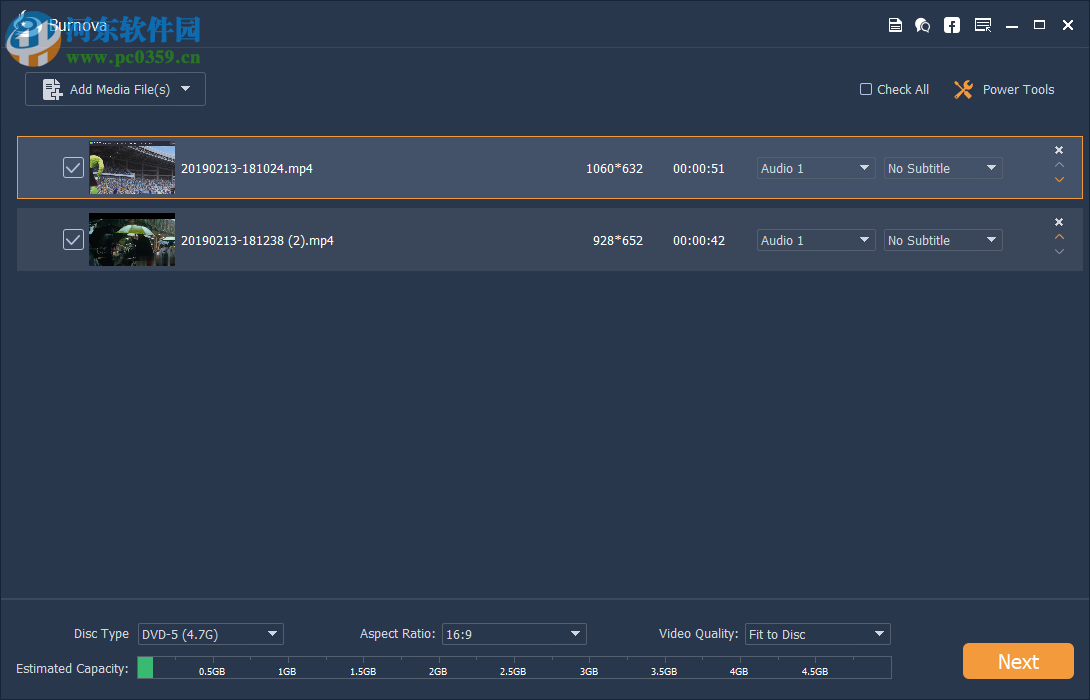Click the Add Media File(s) button
Screen dimensions: 1090x700
pyautogui.click(x=115, y=89)
